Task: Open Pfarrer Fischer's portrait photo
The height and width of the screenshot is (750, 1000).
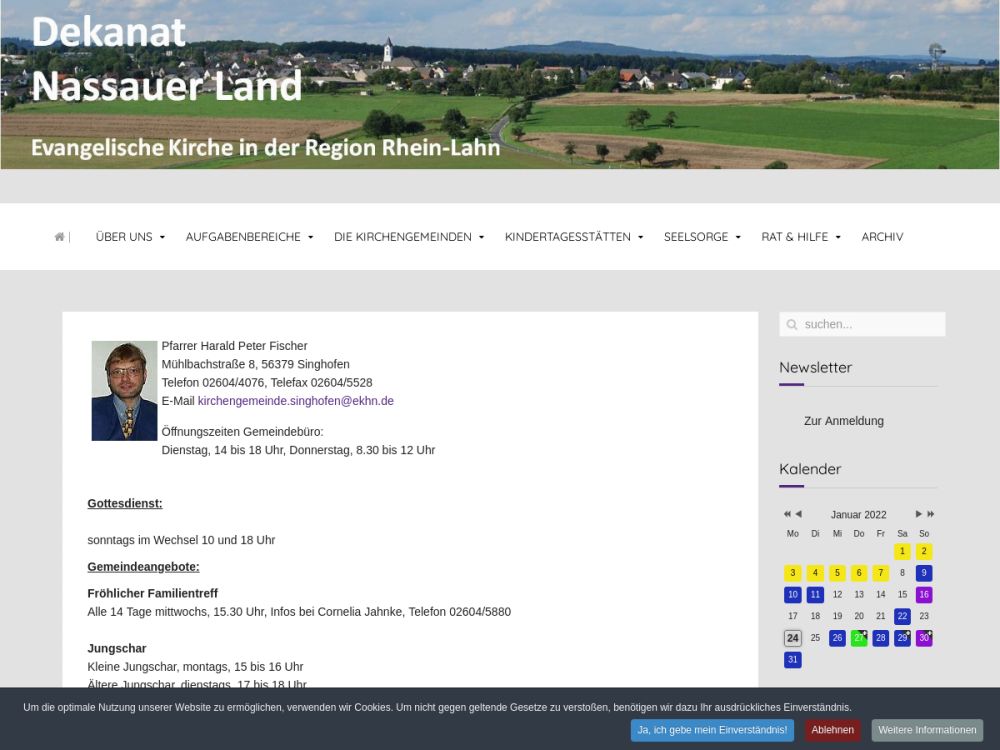Action: point(124,391)
